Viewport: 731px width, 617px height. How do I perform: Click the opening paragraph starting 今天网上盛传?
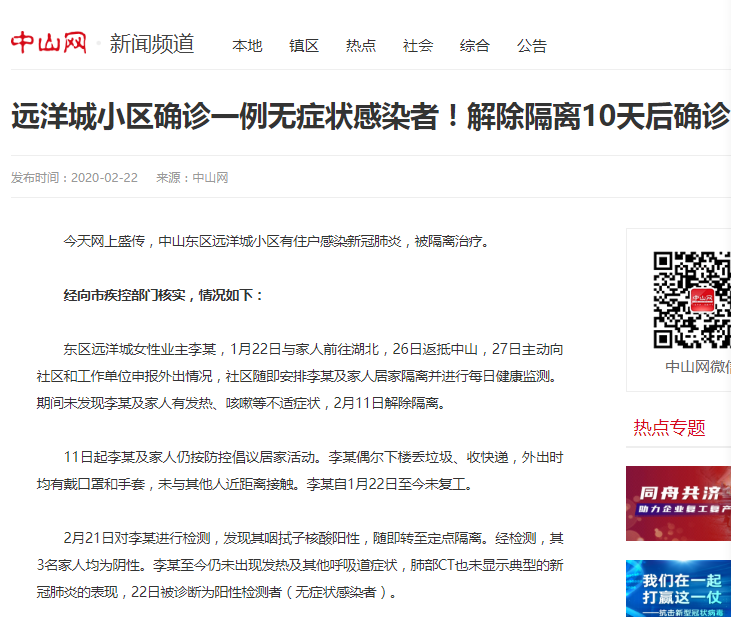[277, 241]
